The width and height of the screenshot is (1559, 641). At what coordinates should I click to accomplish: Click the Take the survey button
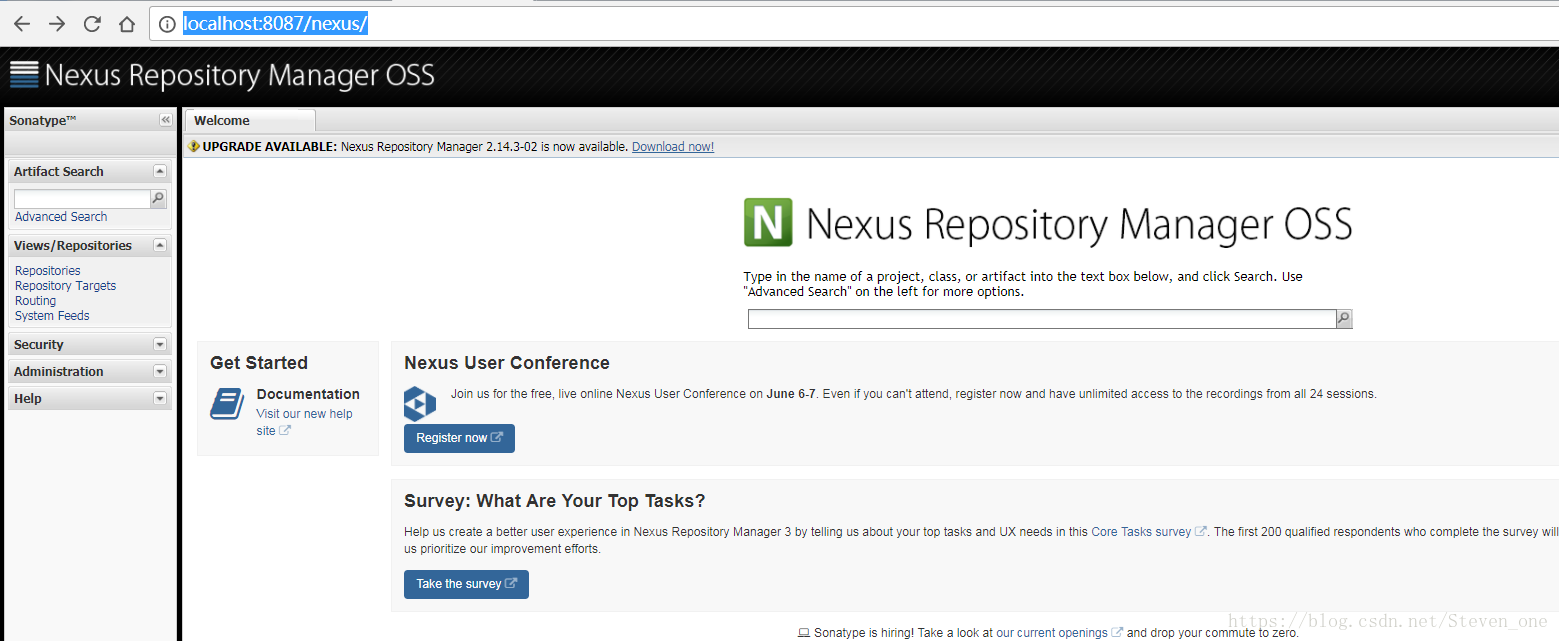(466, 584)
